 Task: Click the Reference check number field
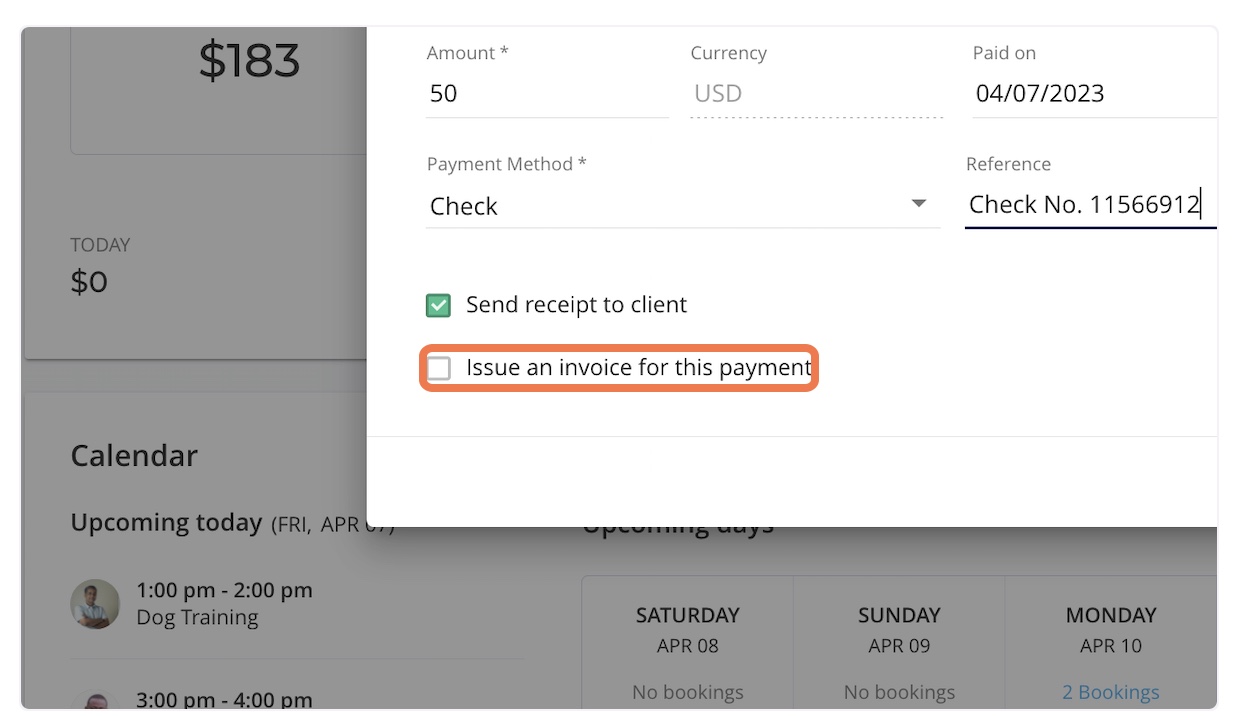click(x=1090, y=205)
